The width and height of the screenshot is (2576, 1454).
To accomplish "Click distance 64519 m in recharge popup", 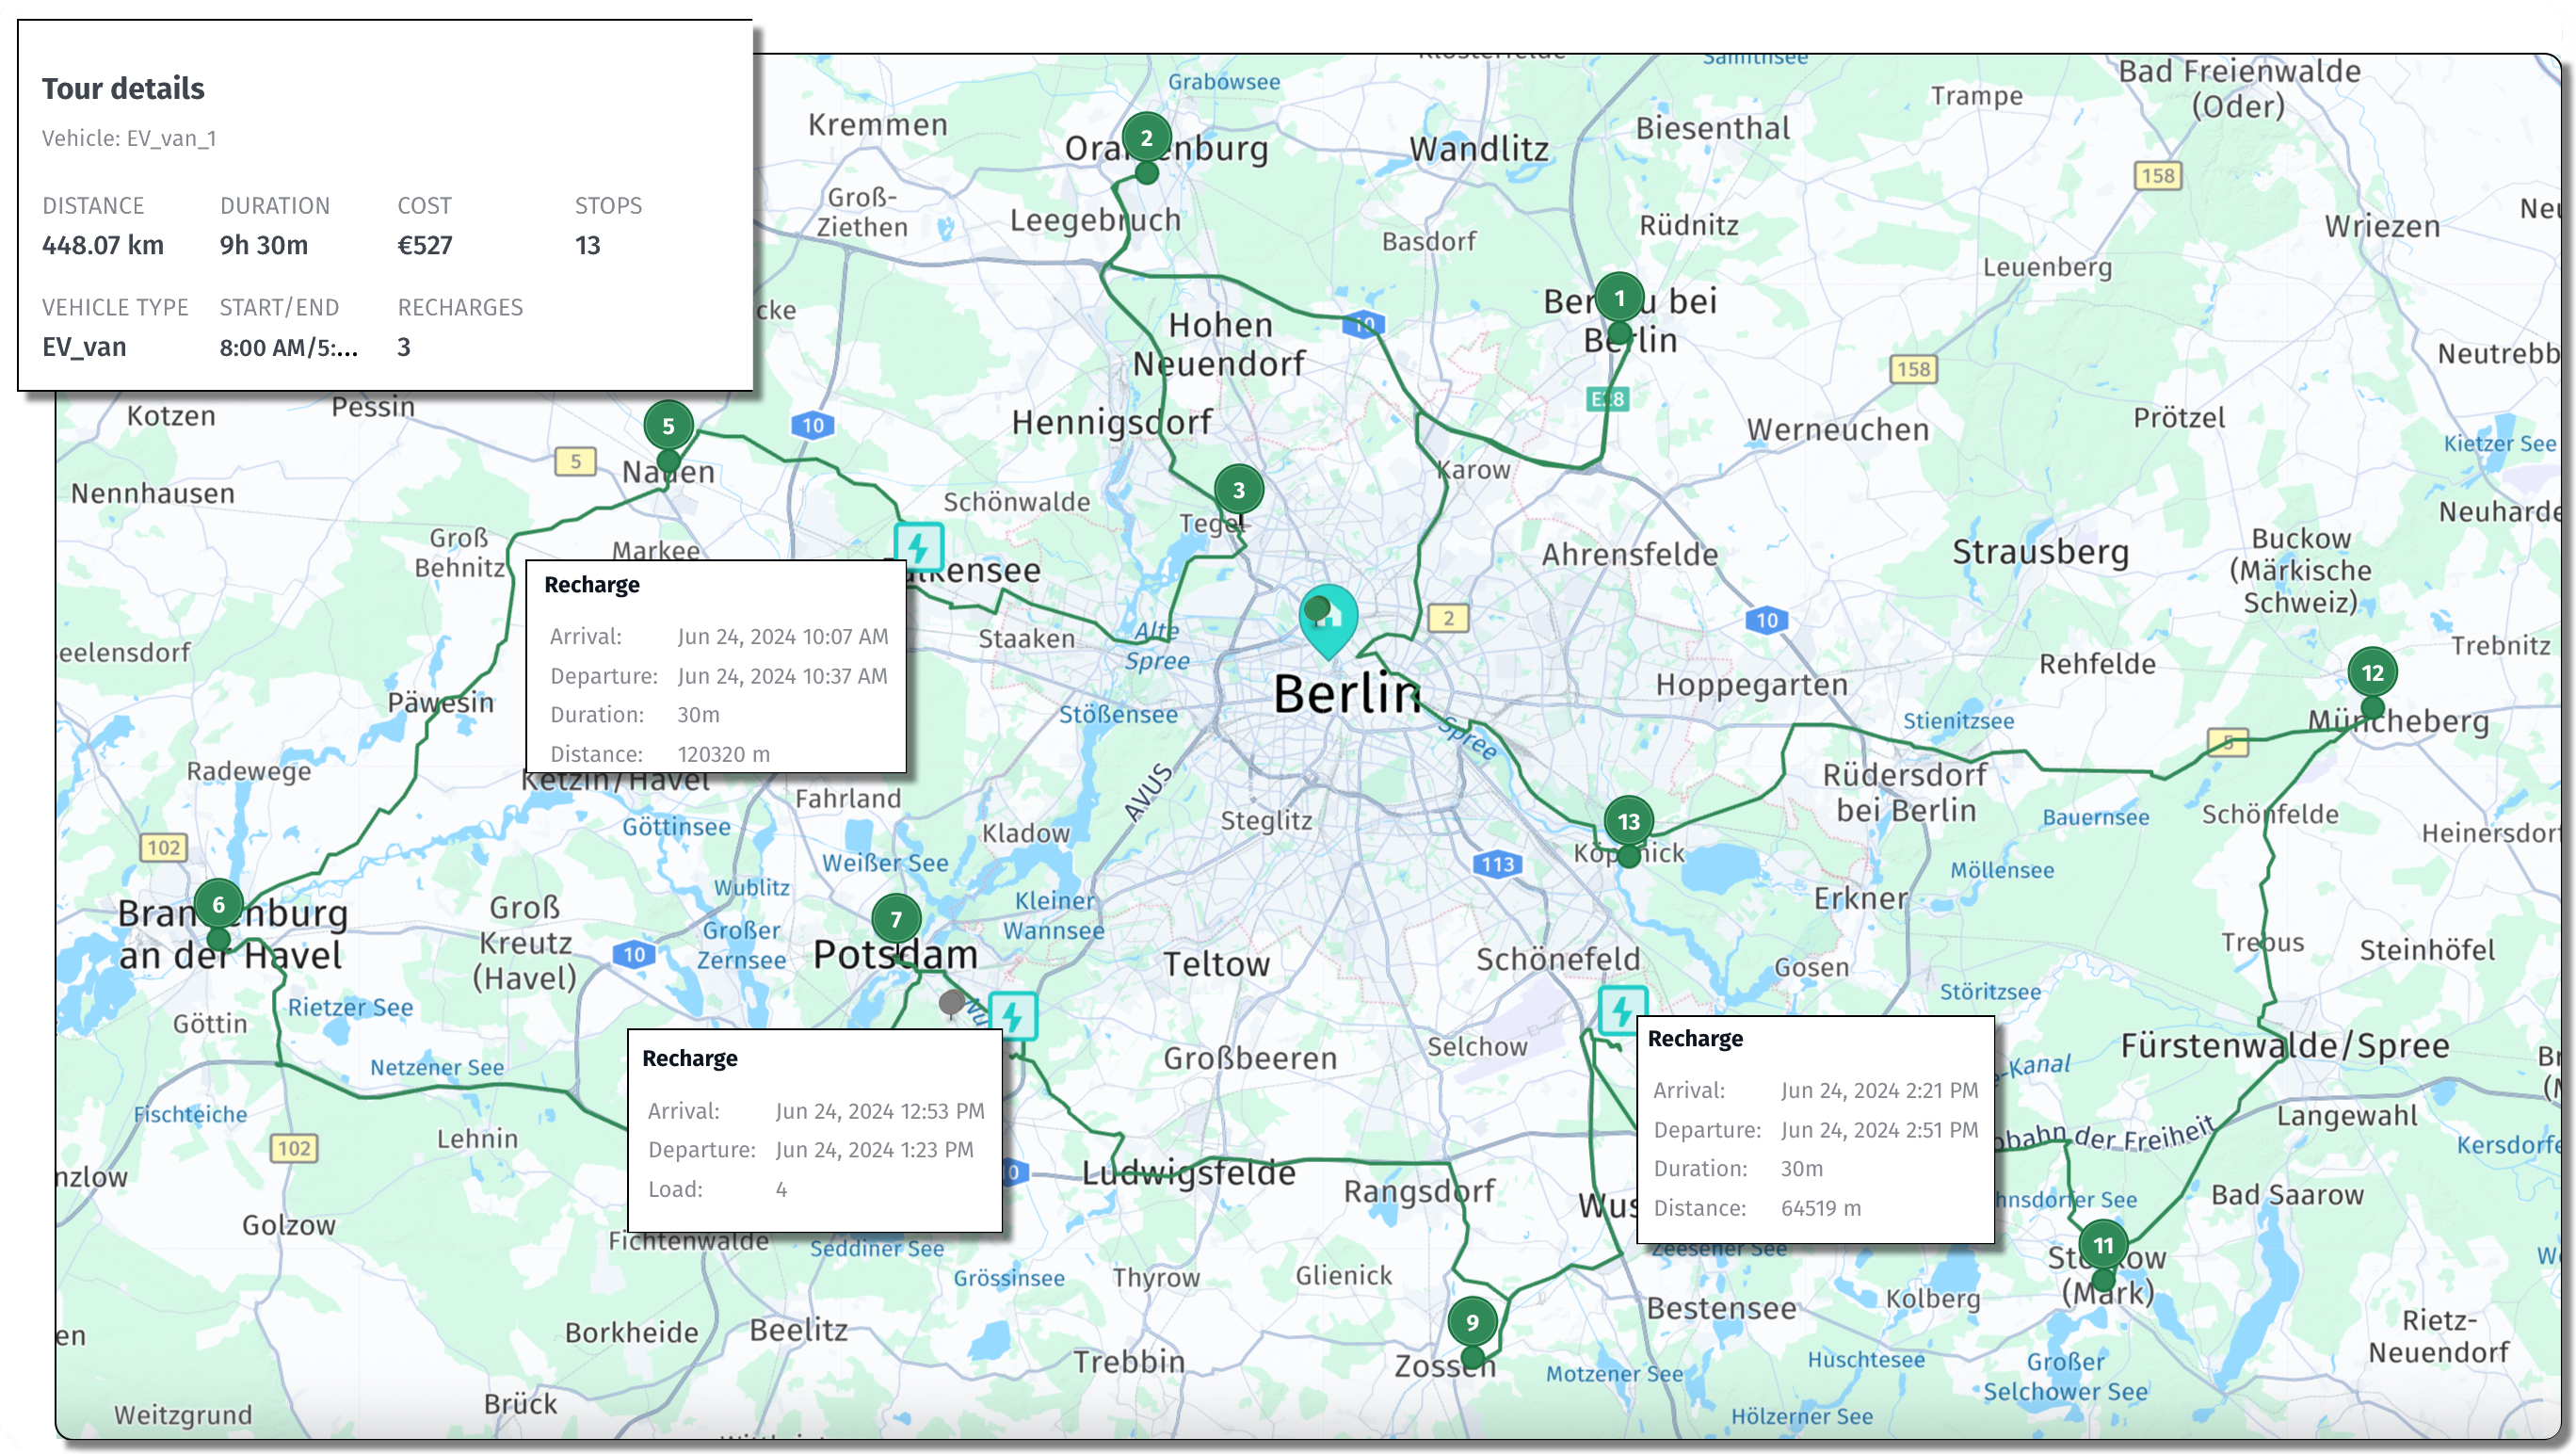I will [x=1821, y=1208].
